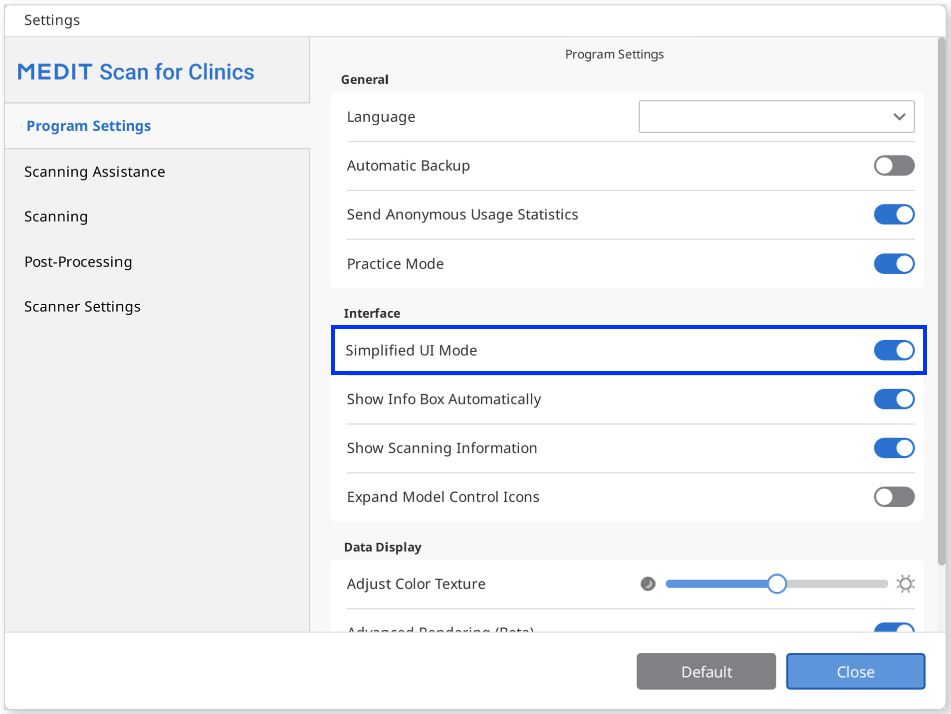This screenshot has width=951, height=714.
Task: Enable Expand Model Control Icons
Action: point(893,497)
